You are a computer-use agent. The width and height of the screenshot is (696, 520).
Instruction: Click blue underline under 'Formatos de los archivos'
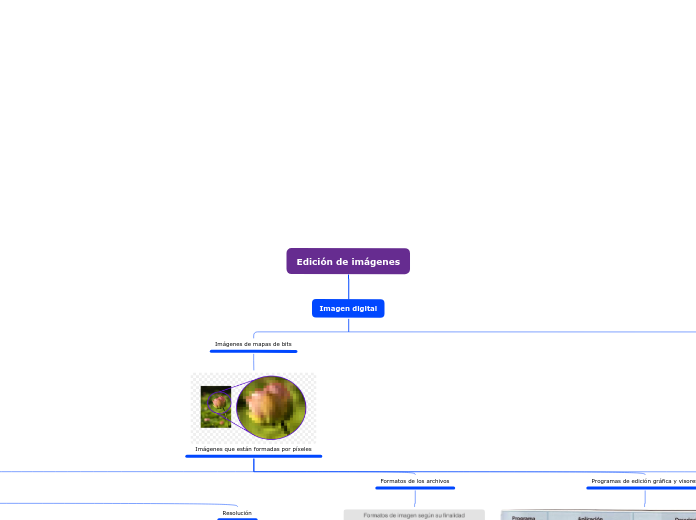pos(415,489)
